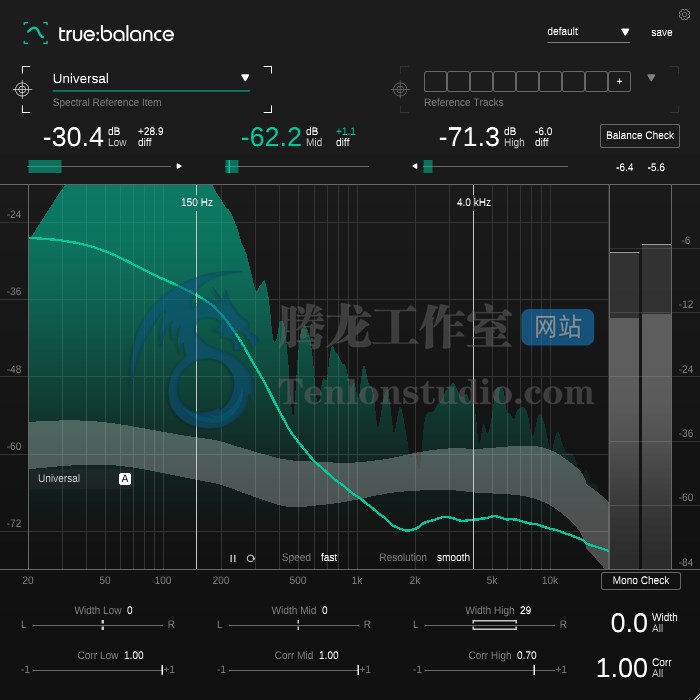Solo High band with left arrow
This screenshot has width=700, height=700.
pos(415,166)
